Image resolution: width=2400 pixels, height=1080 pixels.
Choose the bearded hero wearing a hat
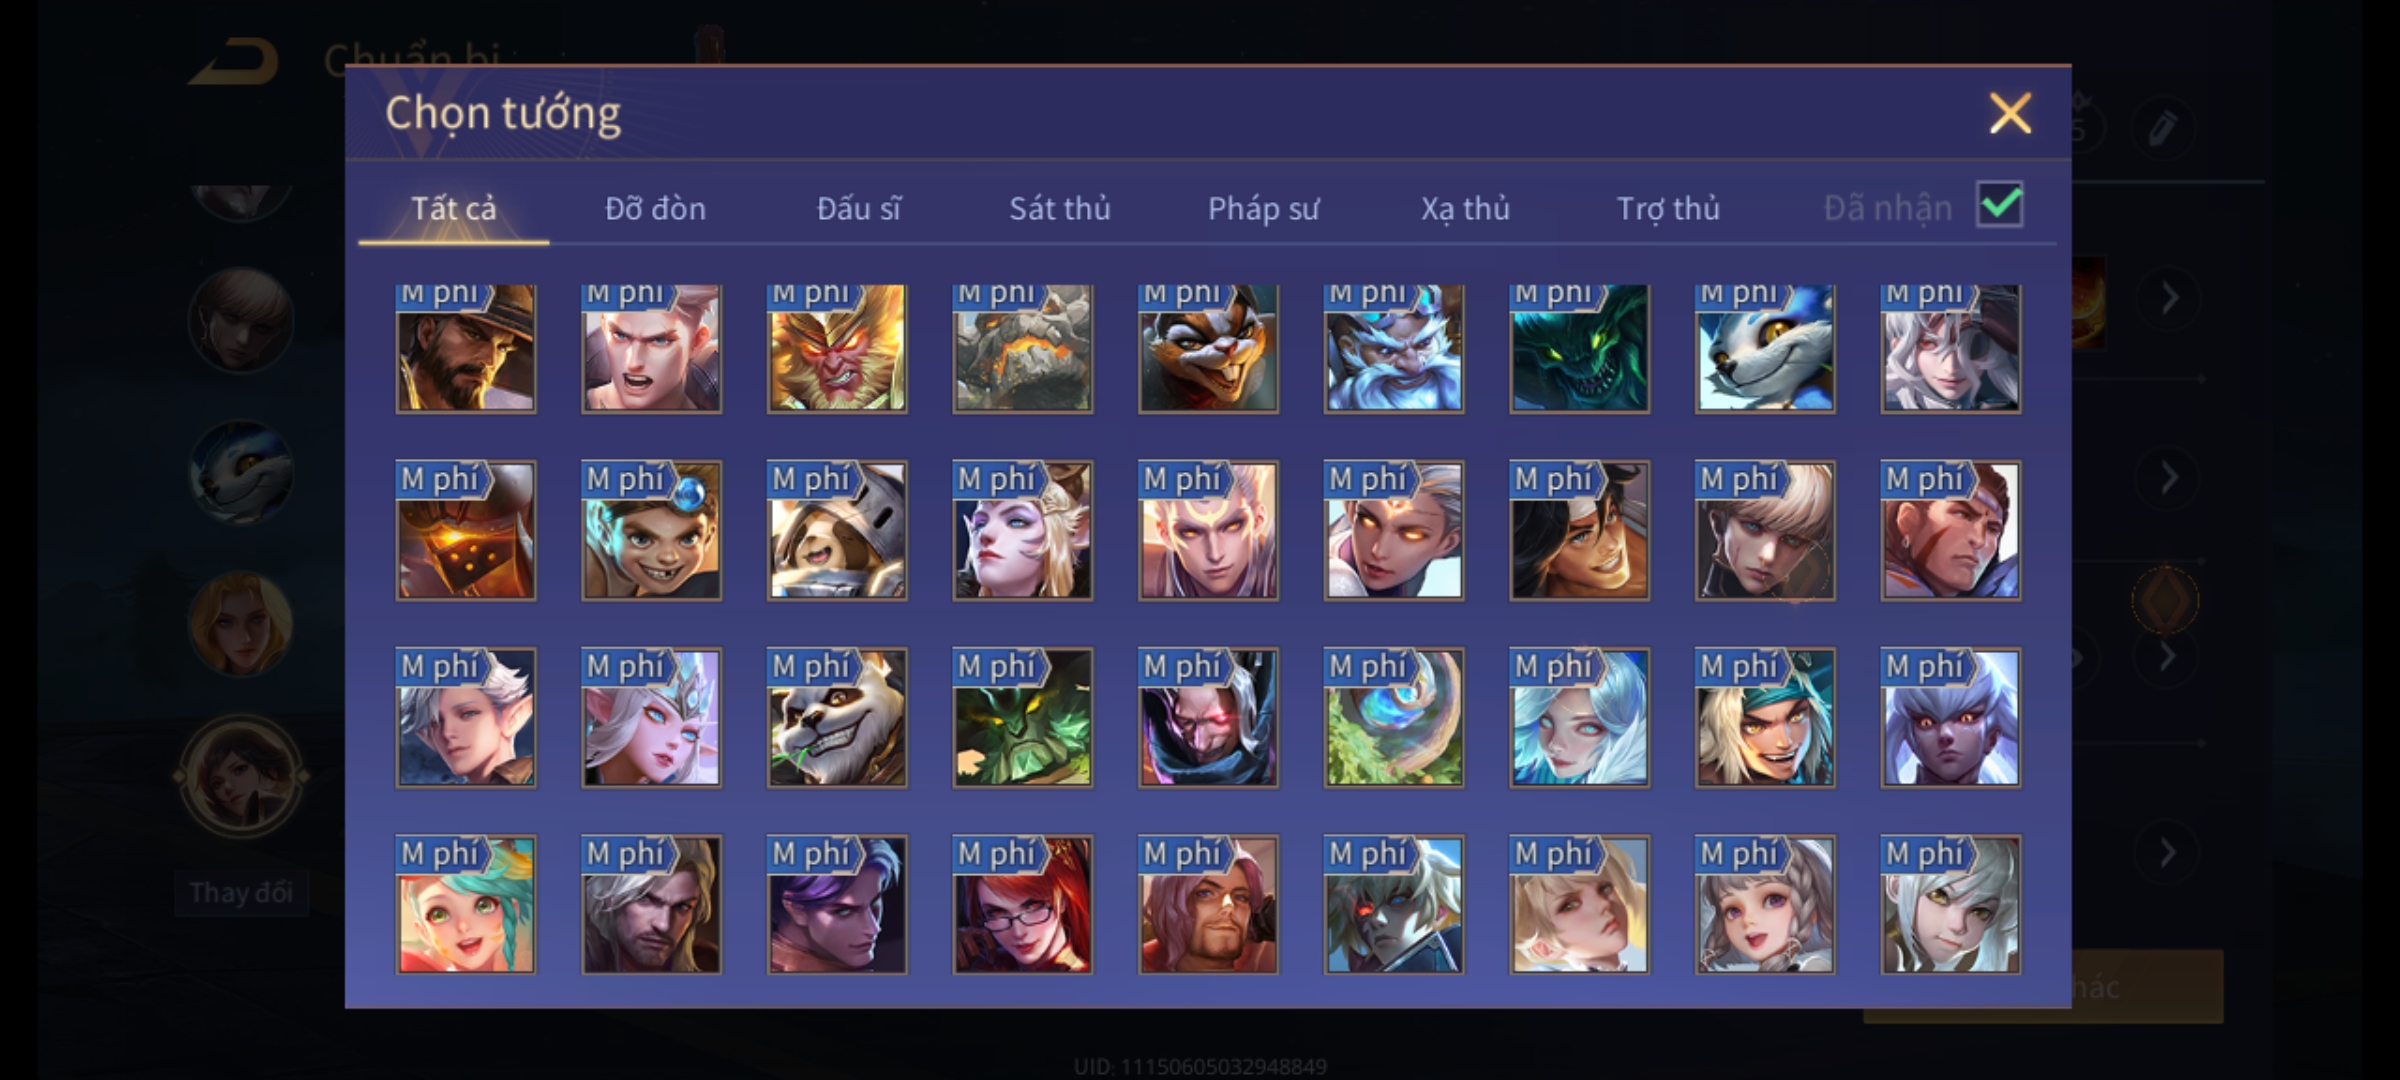(x=466, y=347)
